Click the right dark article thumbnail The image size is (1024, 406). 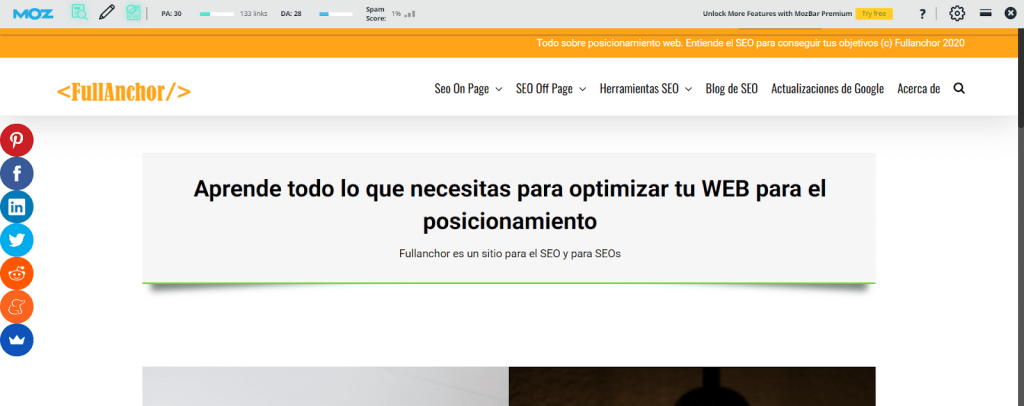[692, 386]
